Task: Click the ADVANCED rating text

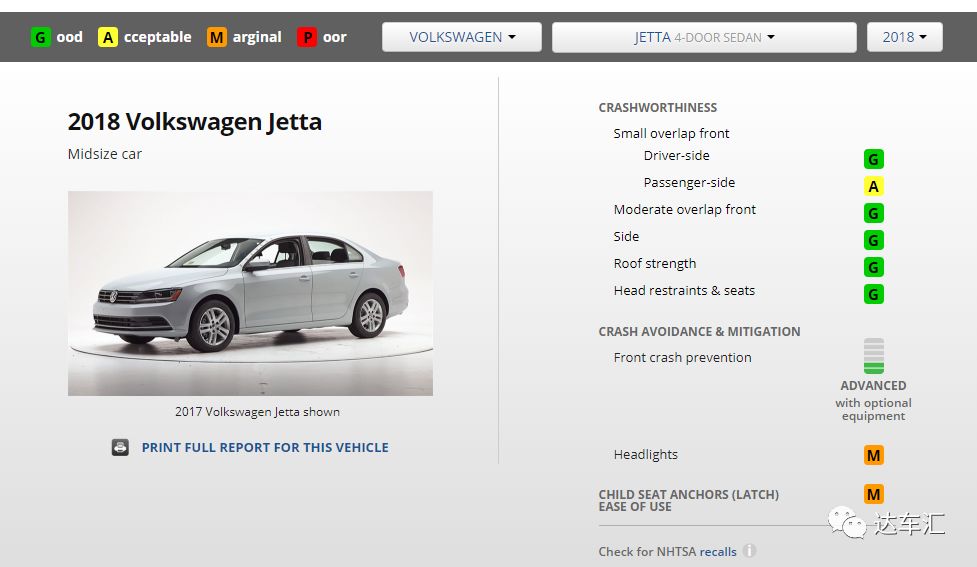Action: [874, 386]
